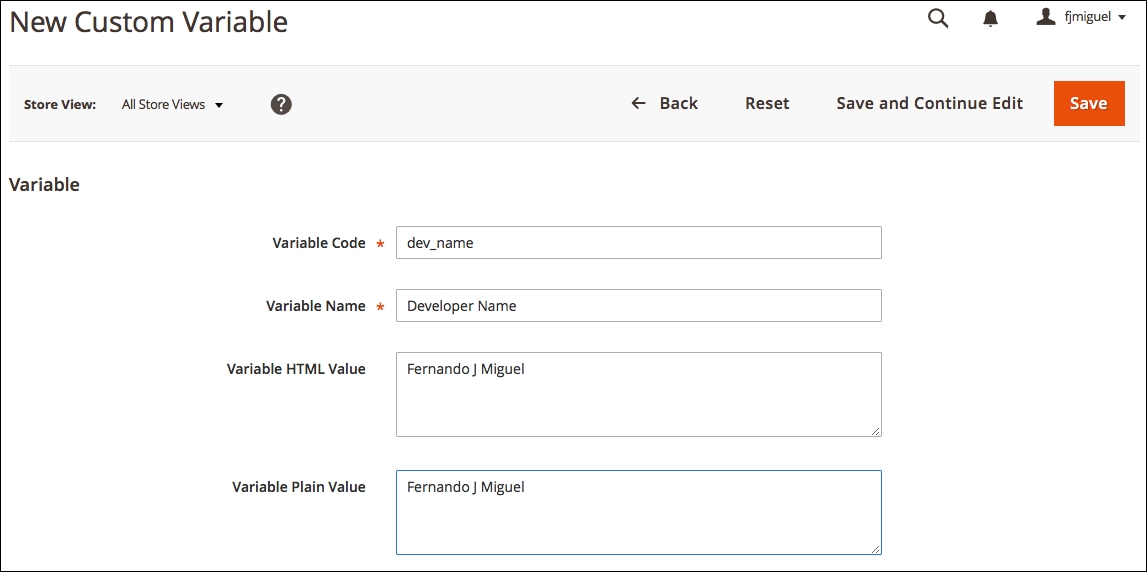Click the caret next to All Store Views
The height and width of the screenshot is (572, 1147).
(x=219, y=105)
